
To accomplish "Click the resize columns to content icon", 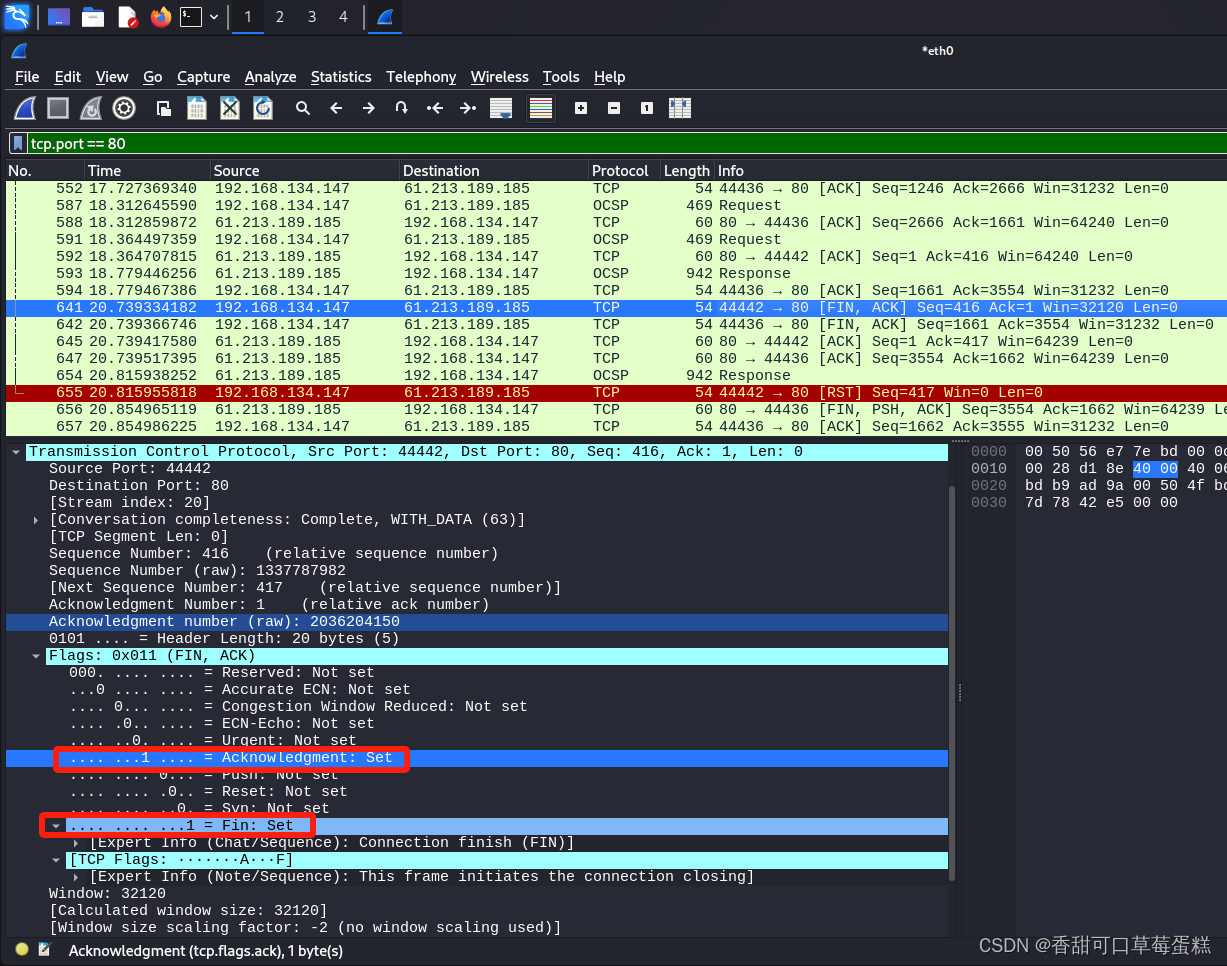I will (680, 108).
